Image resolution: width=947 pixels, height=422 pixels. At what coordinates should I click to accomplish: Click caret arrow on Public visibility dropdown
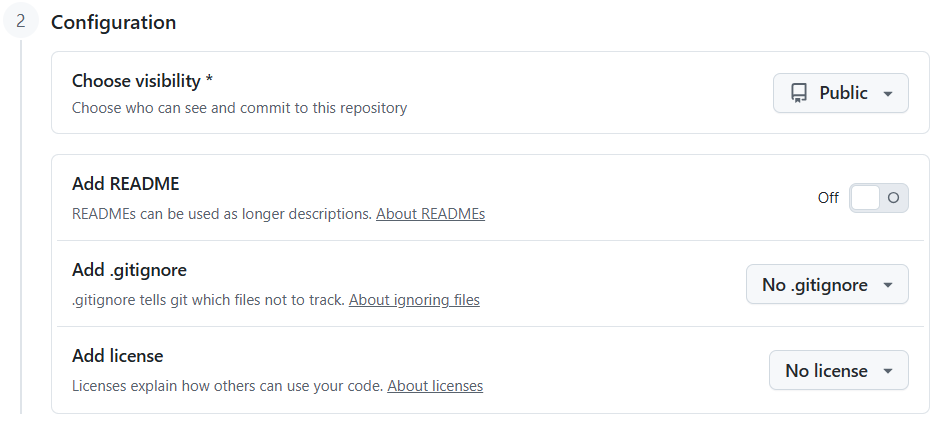(887, 94)
